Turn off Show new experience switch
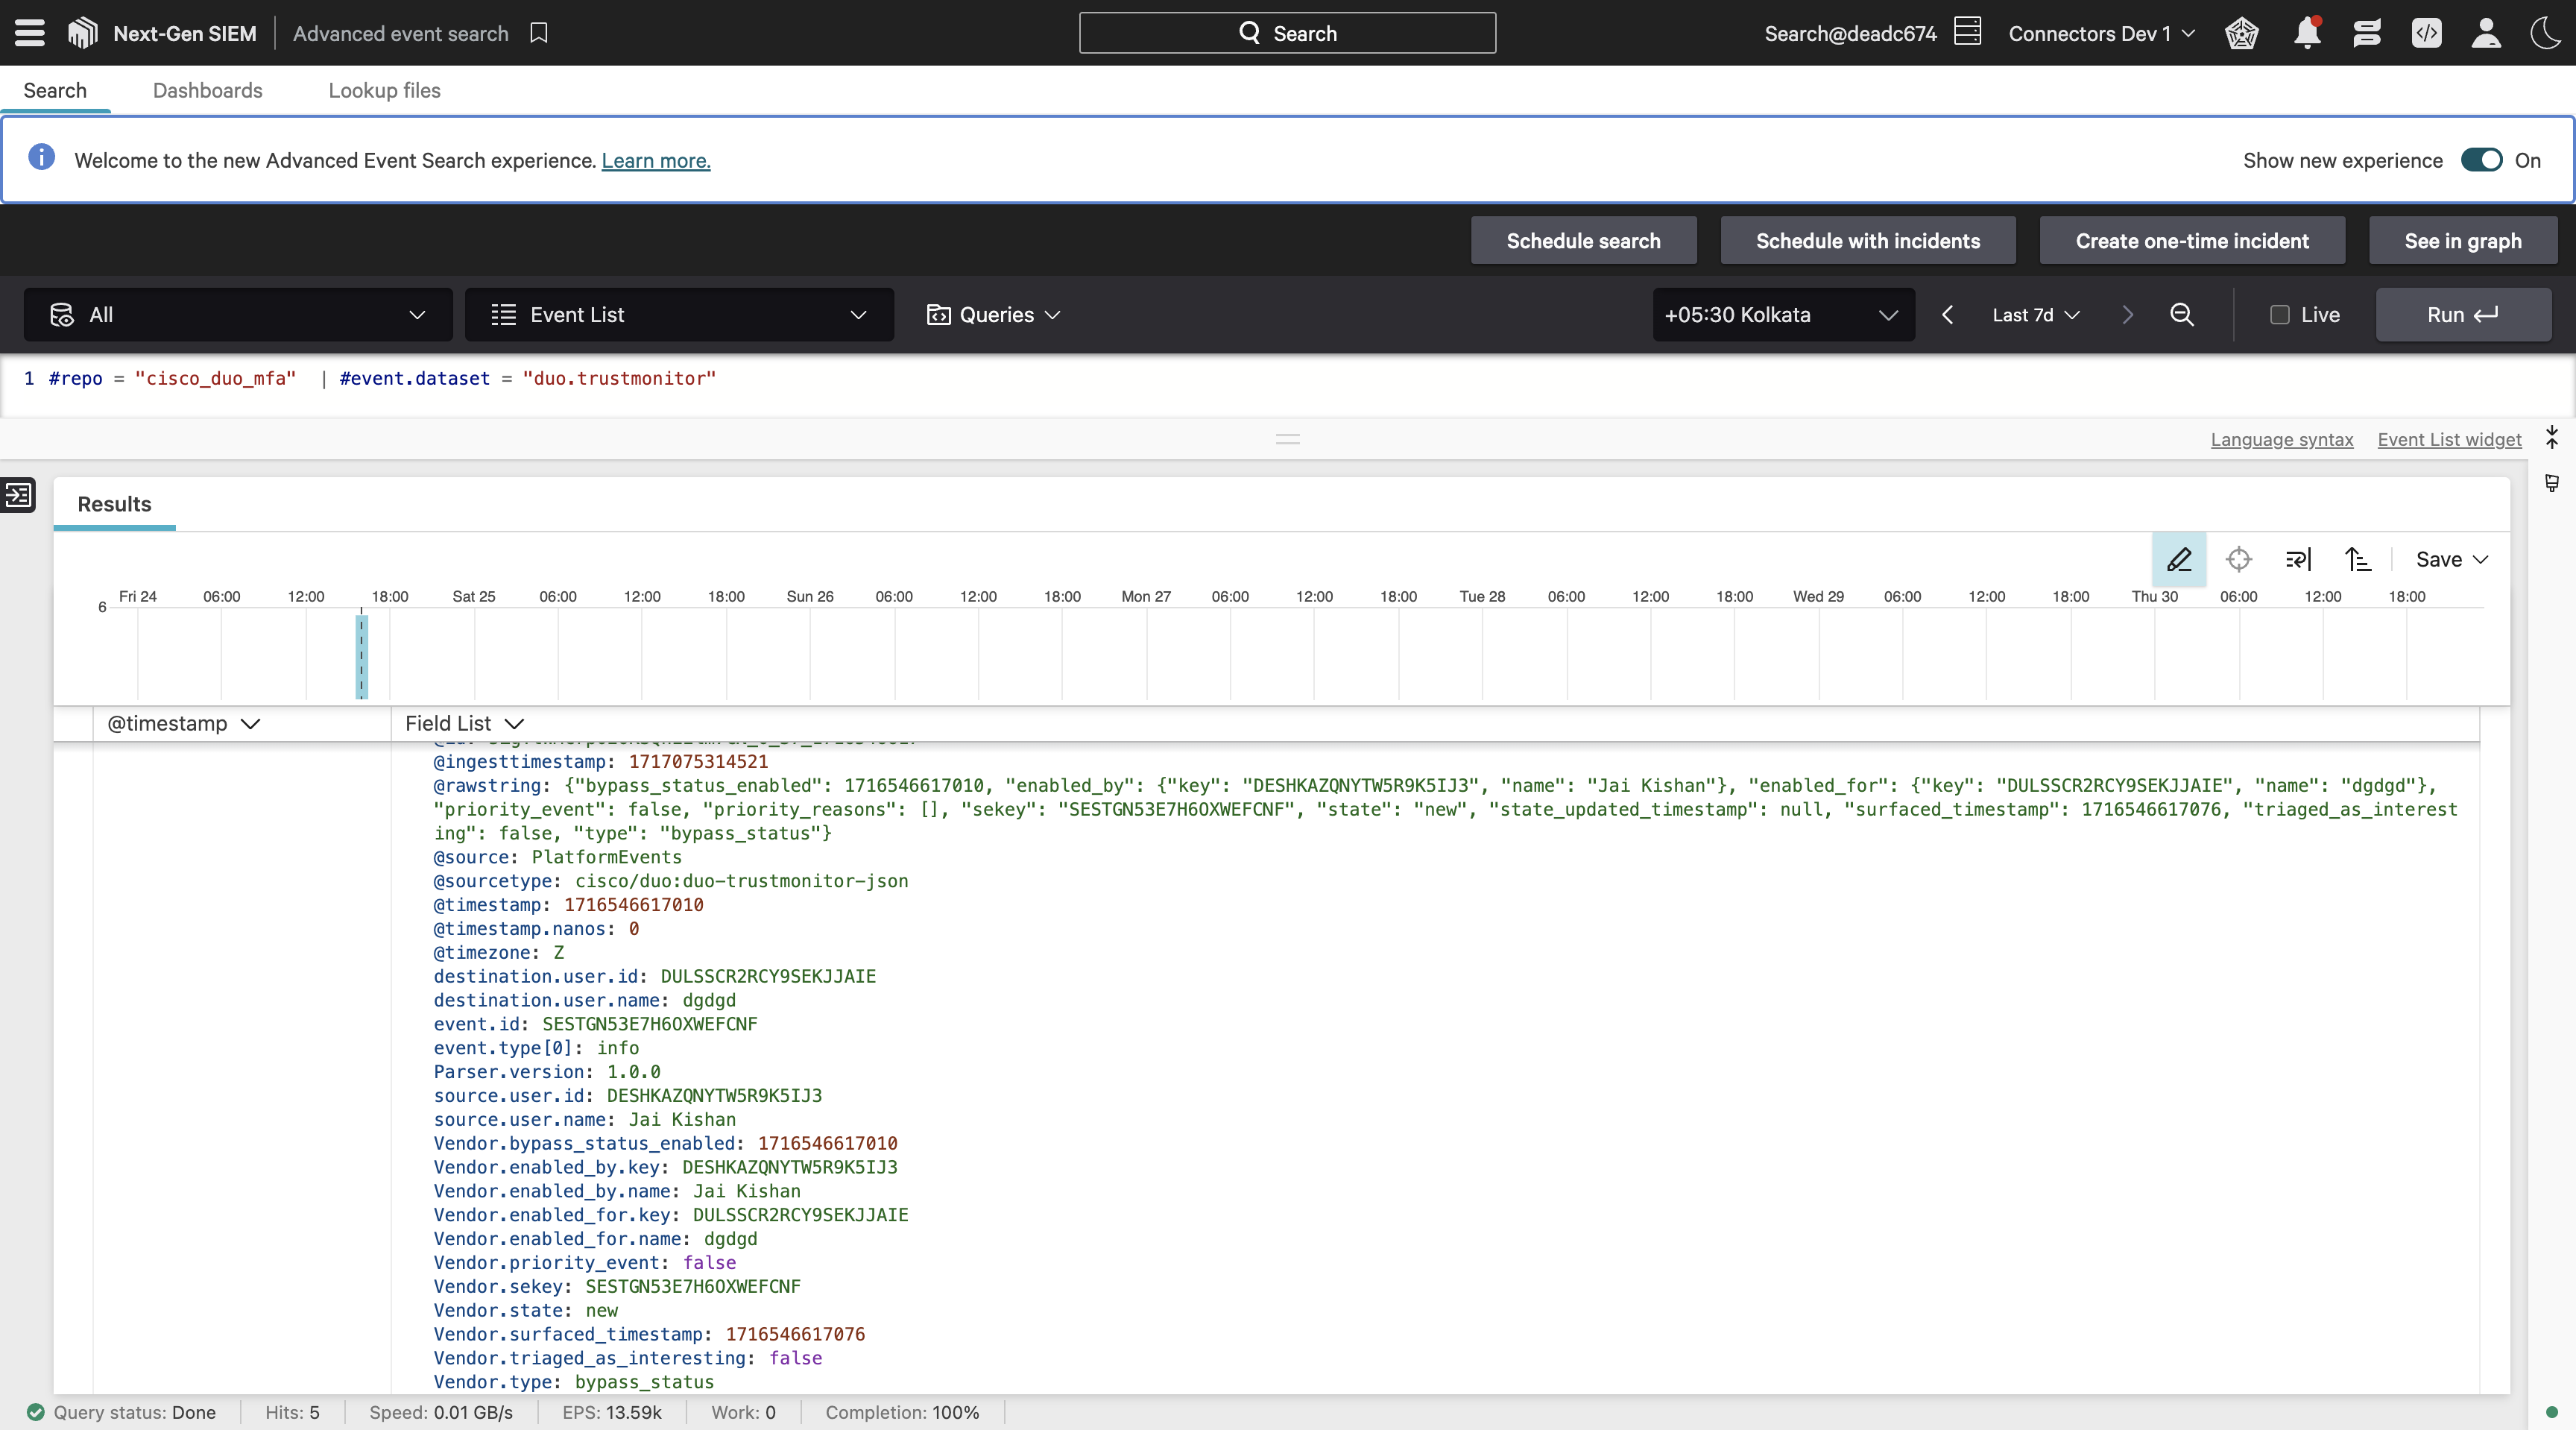The height and width of the screenshot is (1430, 2576). pos(2481,160)
